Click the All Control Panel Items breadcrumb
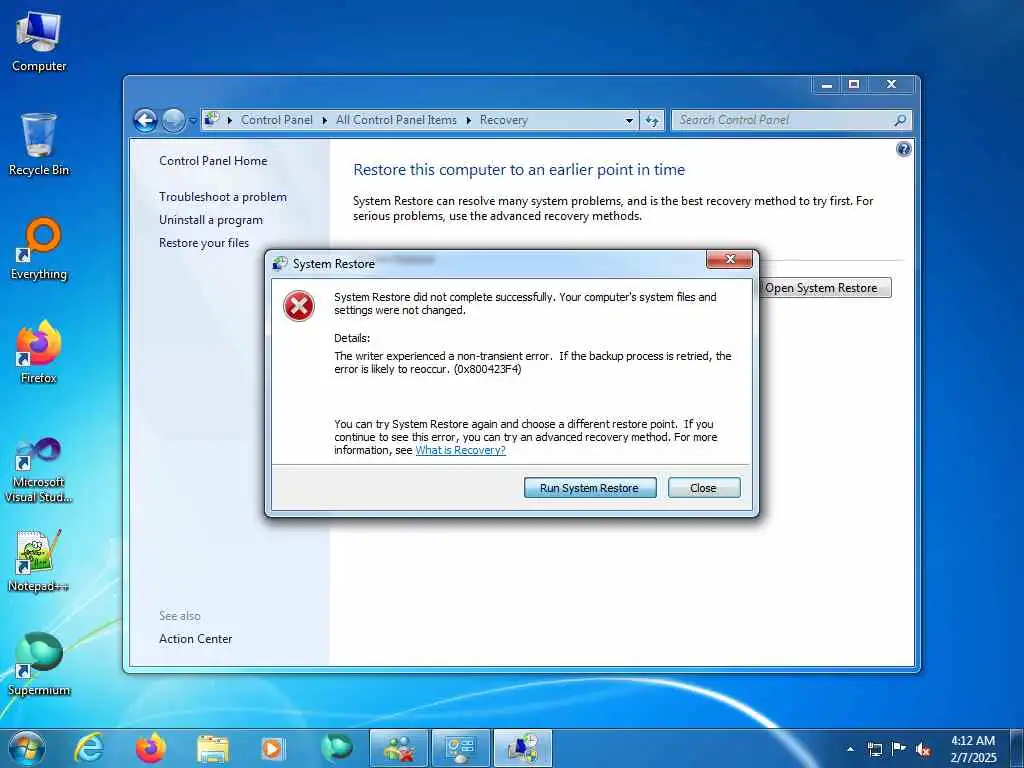 coord(396,120)
